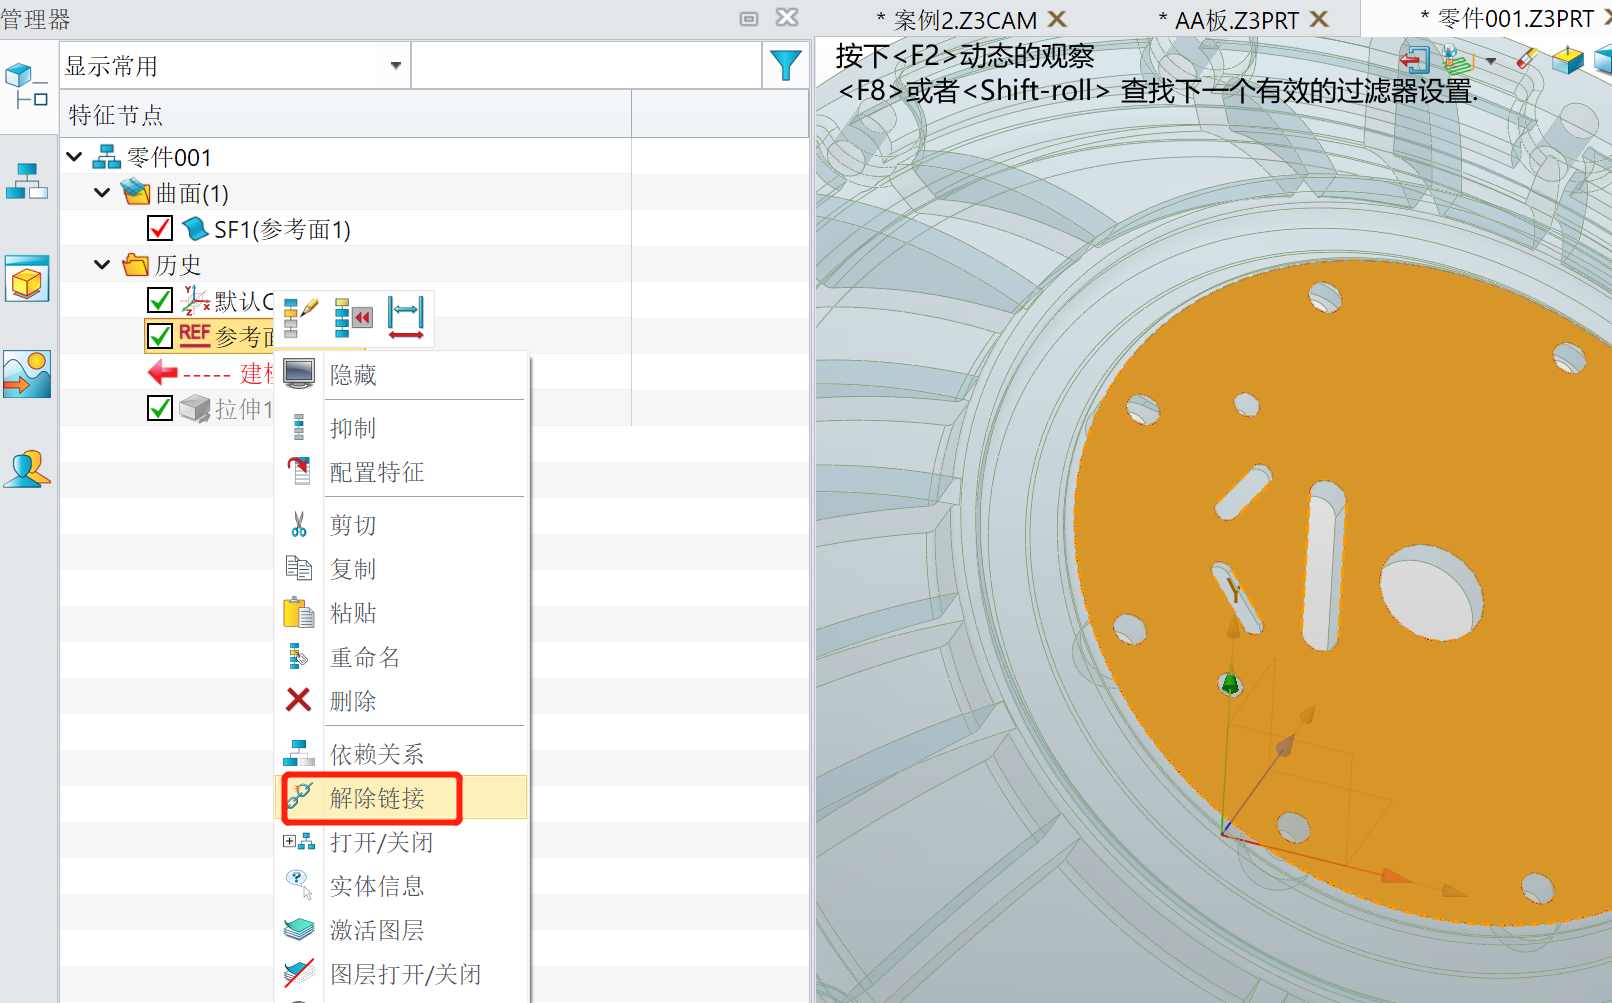Choose 图层打开/关闭 from the context menu
The width and height of the screenshot is (1612, 1003).
coord(401,974)
